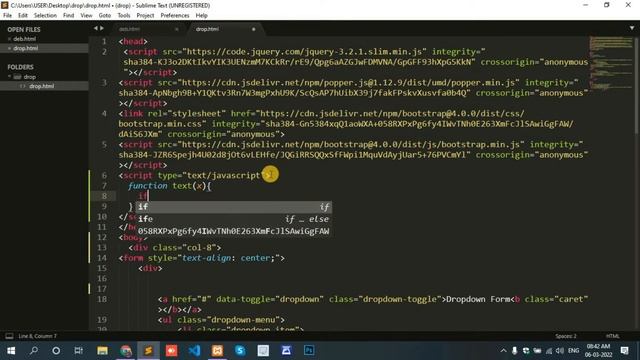Open Windows taskbar search

click(x=34, y=351)
